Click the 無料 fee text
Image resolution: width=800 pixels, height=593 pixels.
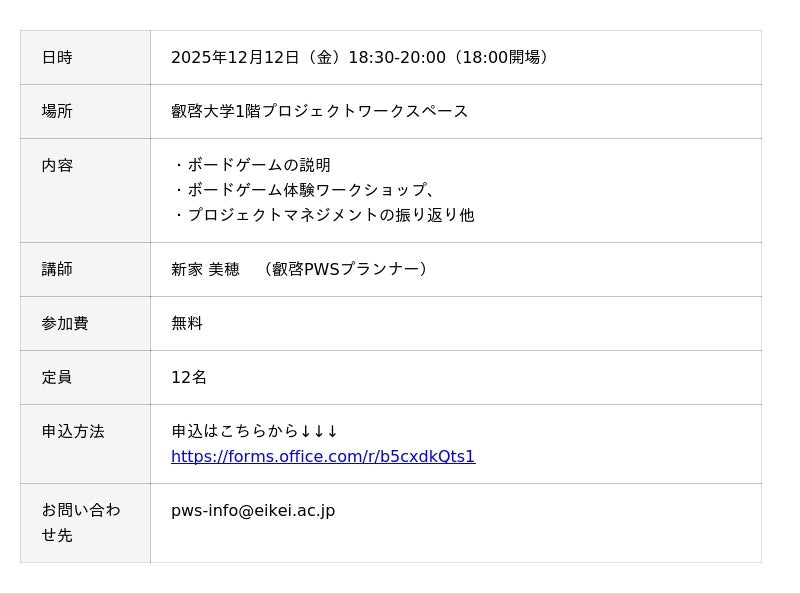pos(187,324)
